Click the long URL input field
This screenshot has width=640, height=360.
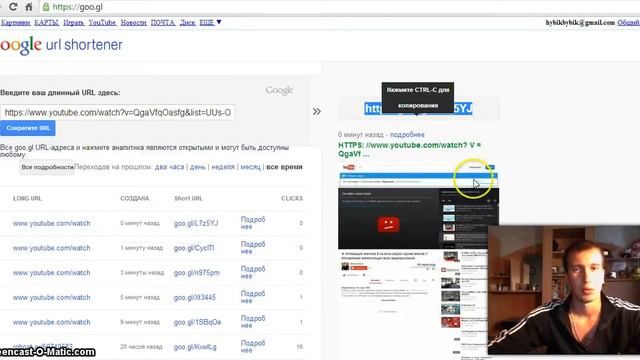118,112
